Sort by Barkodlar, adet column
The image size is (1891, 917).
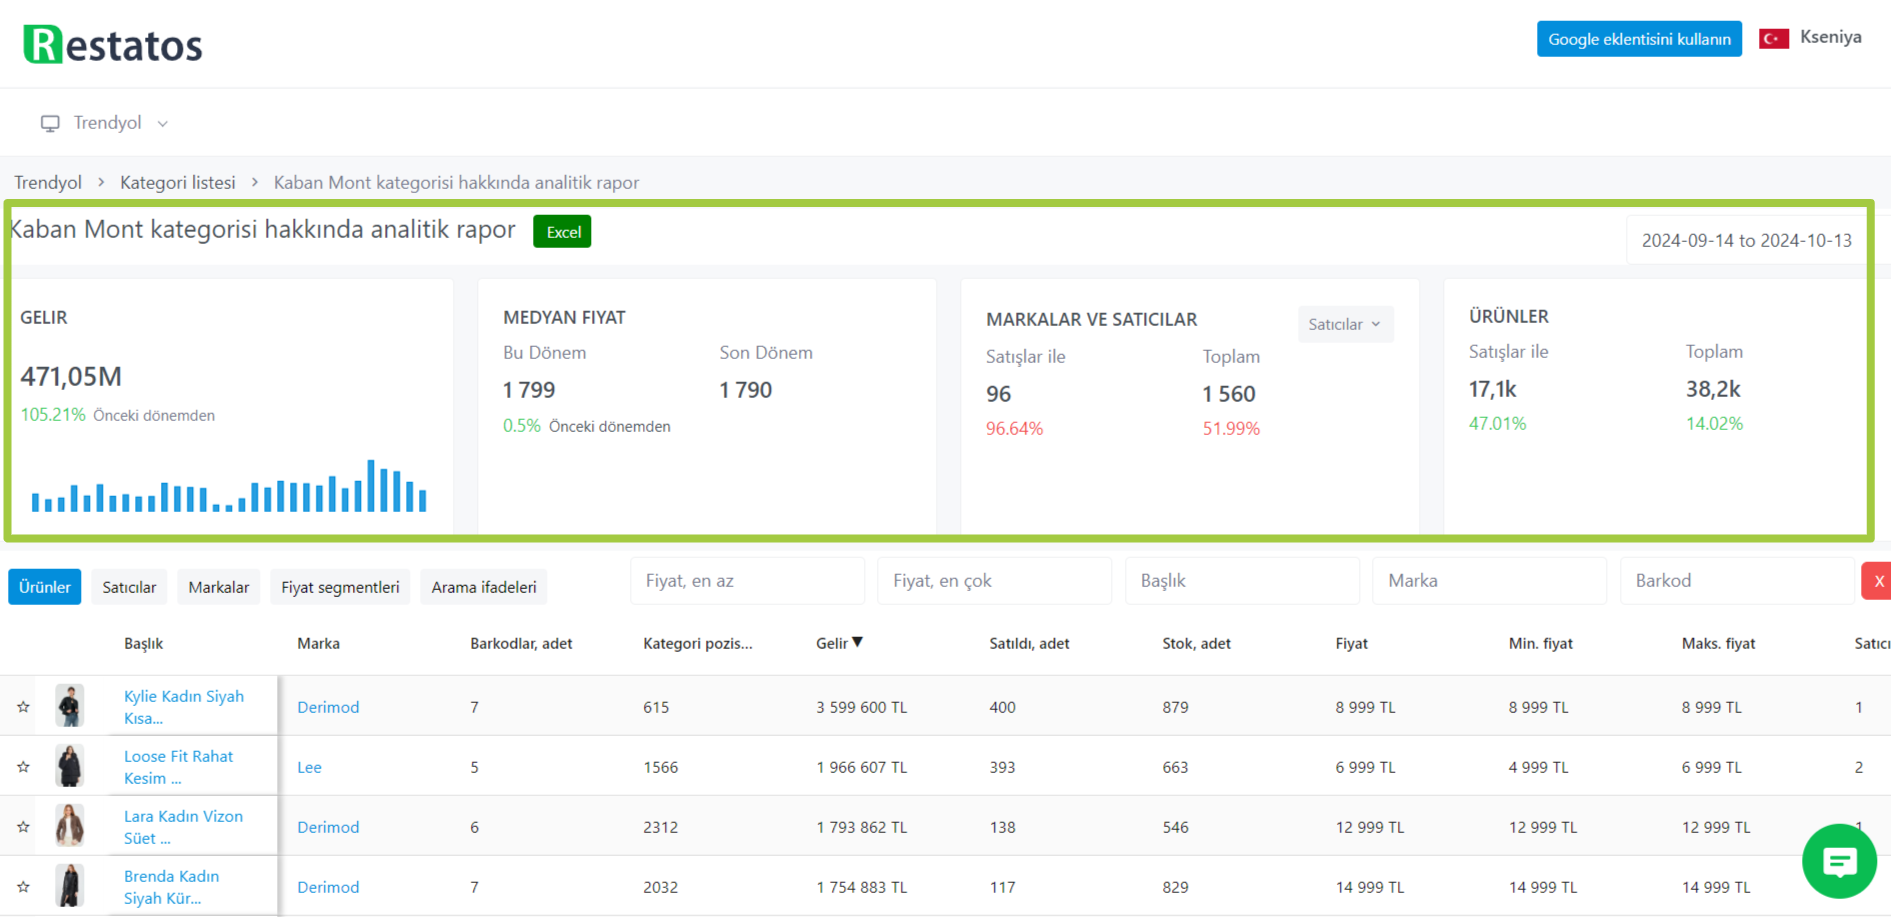pyautogui.click(x=521, y=643)
